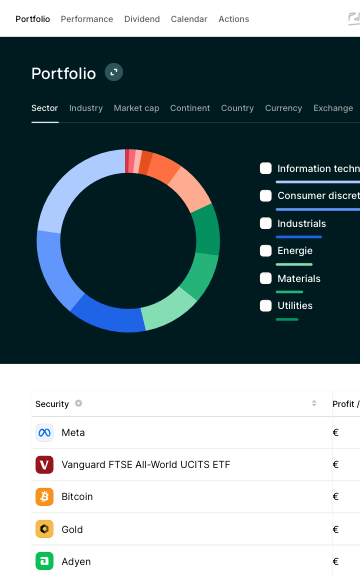Click the Gold logo icon

(44, 529)
